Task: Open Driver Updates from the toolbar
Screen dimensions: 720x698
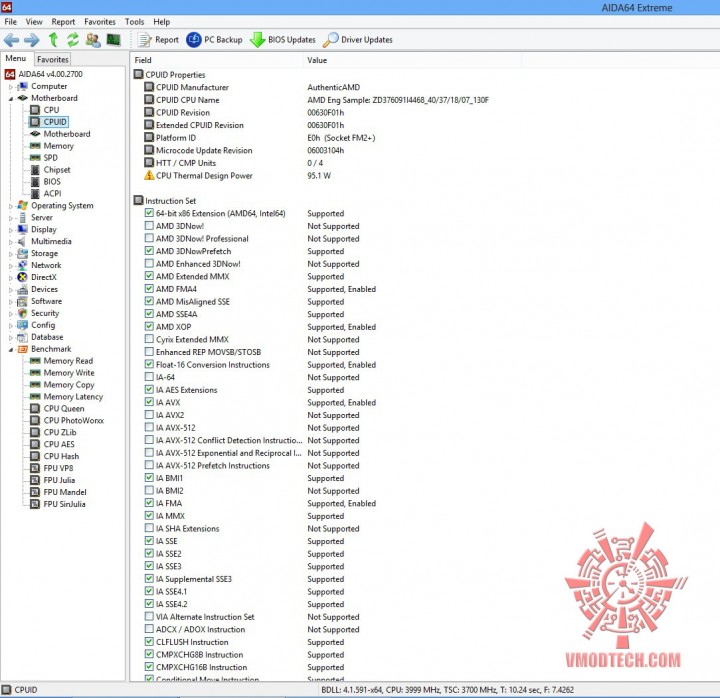Action: pos(358,40)
